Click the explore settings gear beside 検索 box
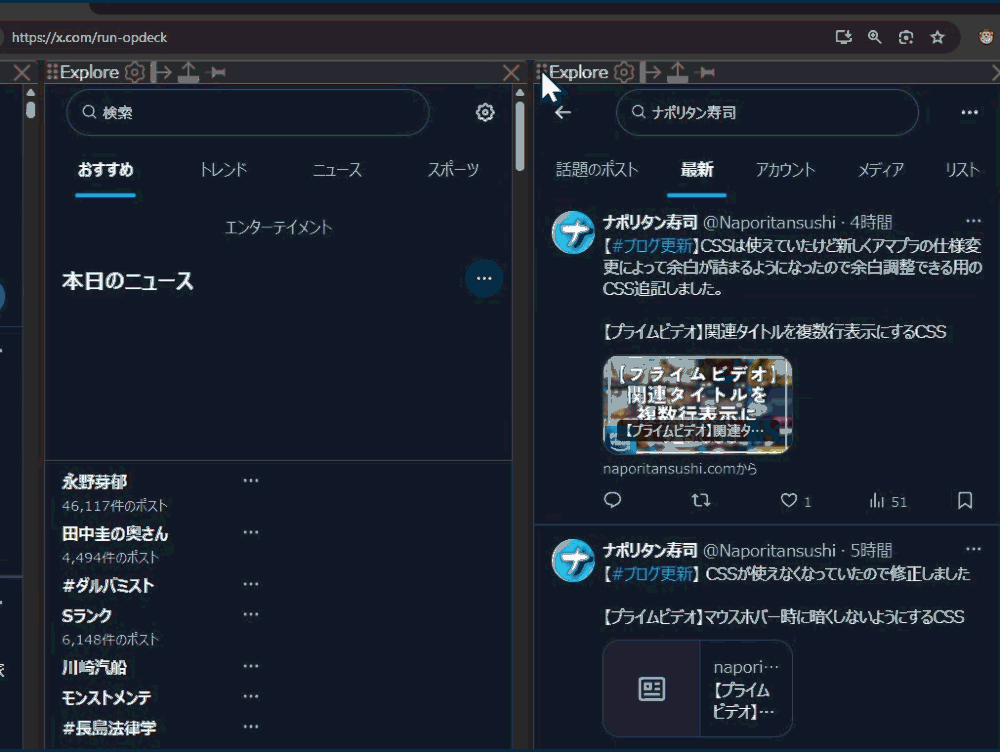The width and height of the screenshot is (1000, 752). coord(485,112)
